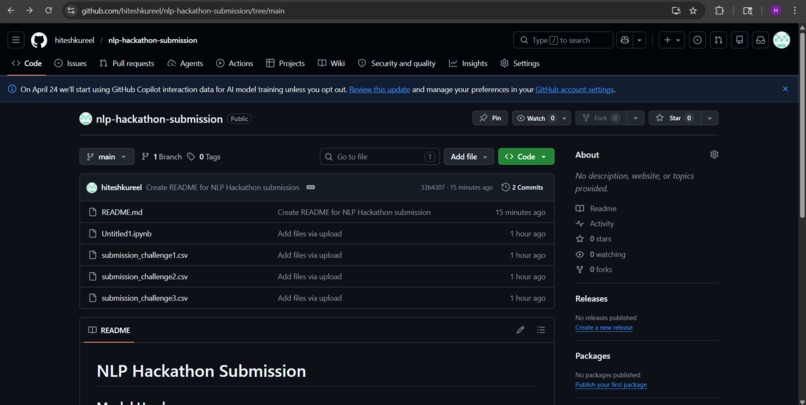This screenshot has width=806, height=405.
Task: View the Insights tab
Action: pos(468,63)
